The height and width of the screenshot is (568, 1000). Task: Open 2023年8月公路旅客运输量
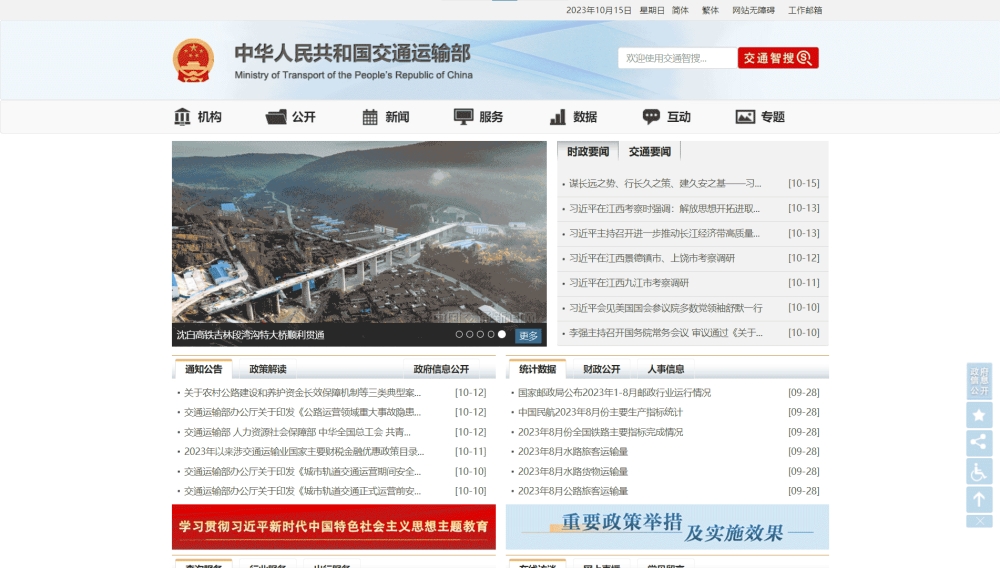(573, 492)
